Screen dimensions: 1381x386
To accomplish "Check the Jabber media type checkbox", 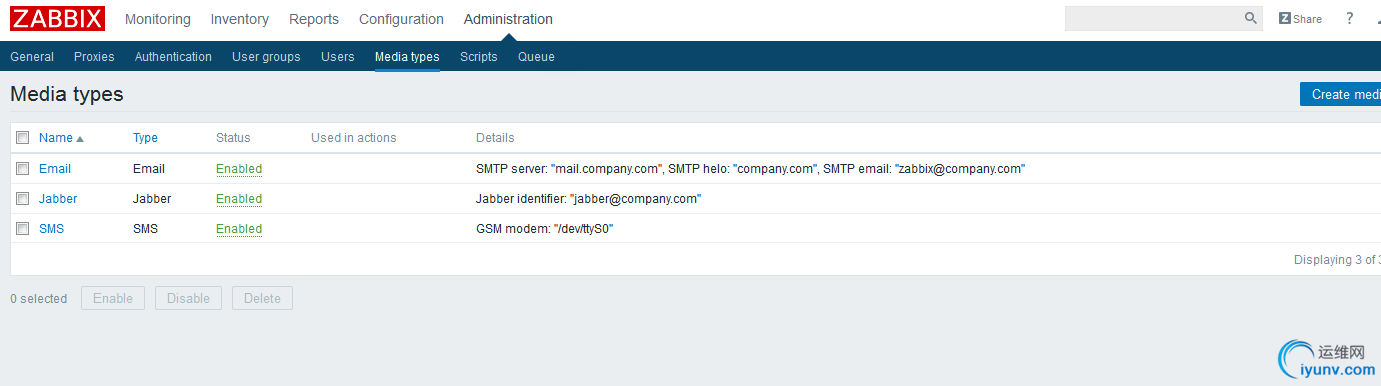I will click(22, 199).
